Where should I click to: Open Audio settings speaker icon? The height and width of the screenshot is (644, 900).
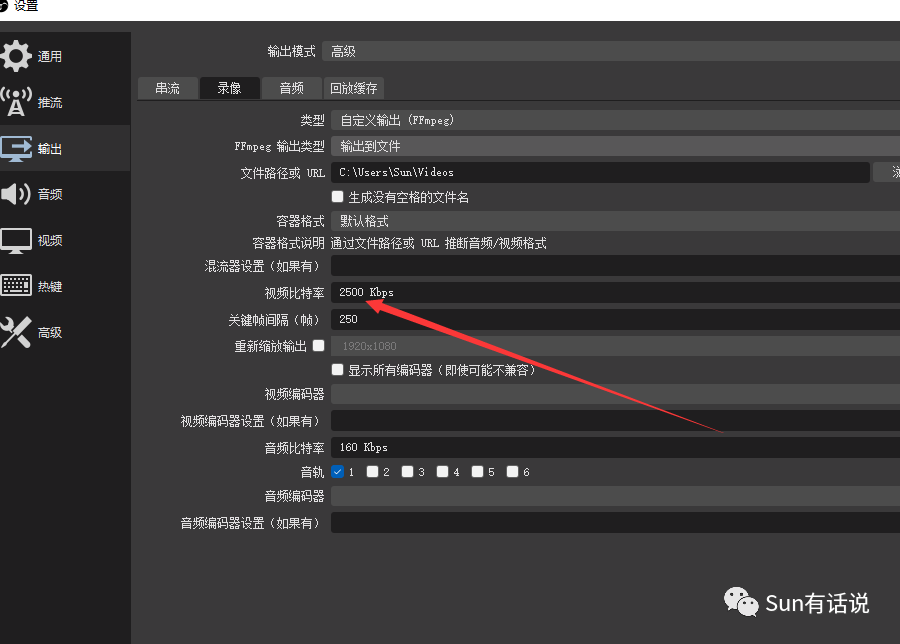(x=15, y=194)
